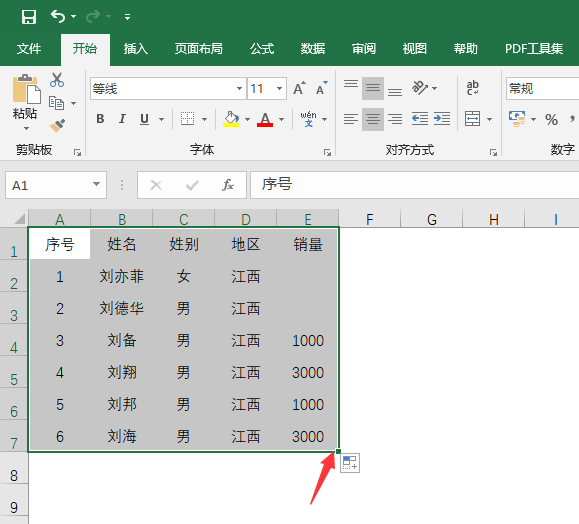Open the 常规 number format box
579x524 pixels.
[x=542, y=89]
